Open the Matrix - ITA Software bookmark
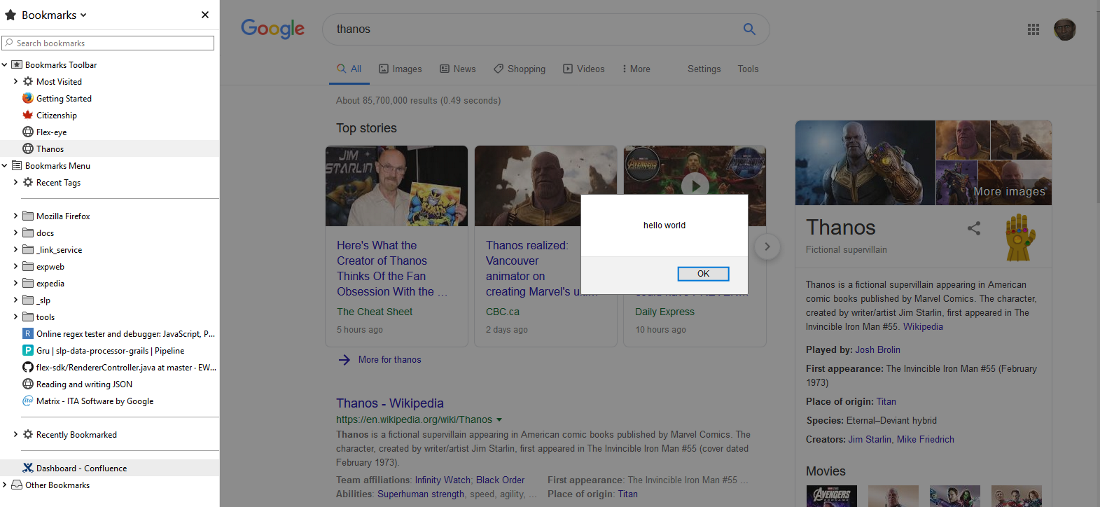Viewport: 1100px width, 507px height. coord(95,402)
